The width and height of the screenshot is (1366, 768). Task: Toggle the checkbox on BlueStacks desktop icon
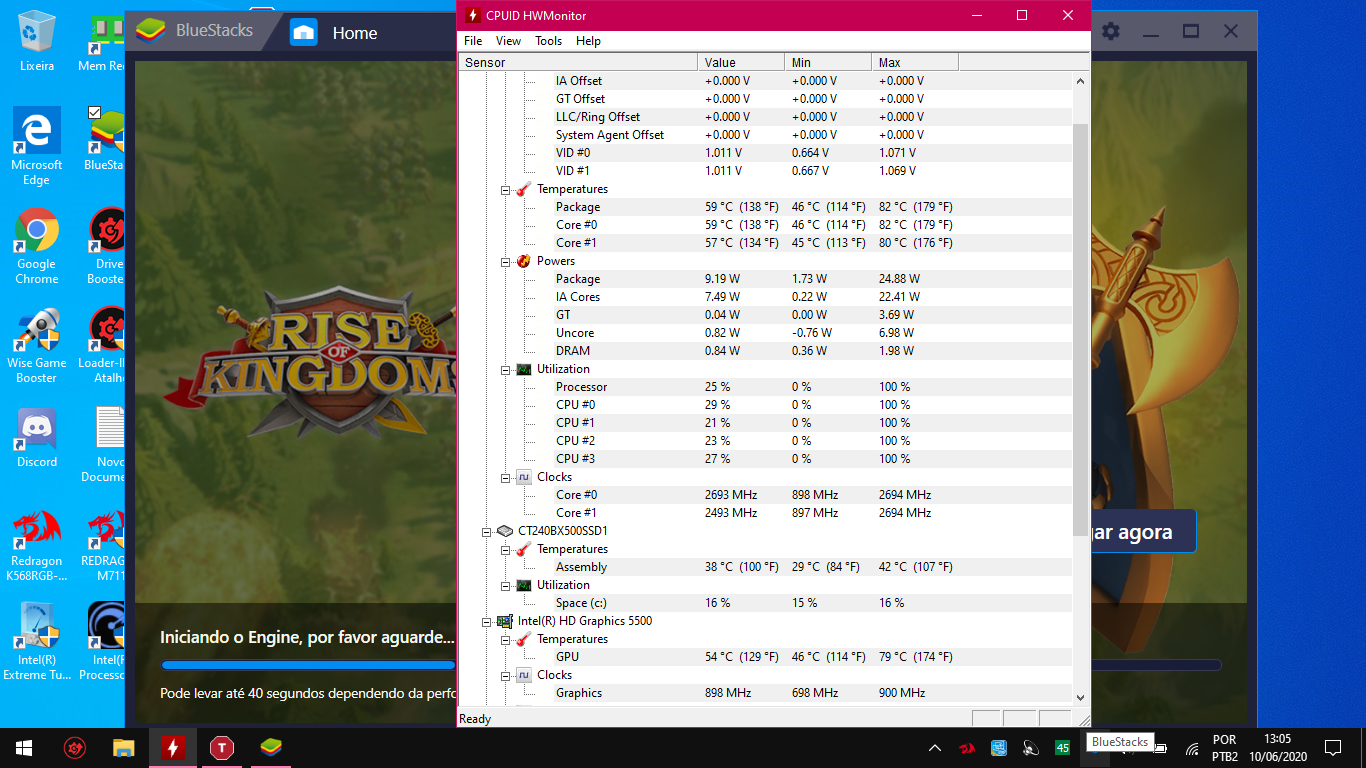click(x=94, y=112)
